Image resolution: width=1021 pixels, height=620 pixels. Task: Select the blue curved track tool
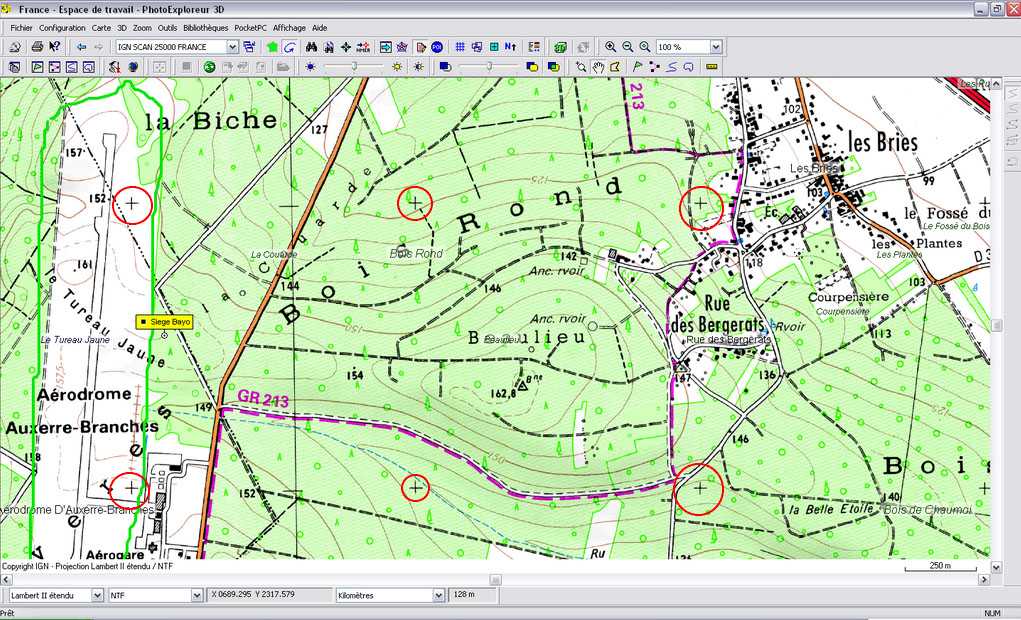[x=671, y=66]
